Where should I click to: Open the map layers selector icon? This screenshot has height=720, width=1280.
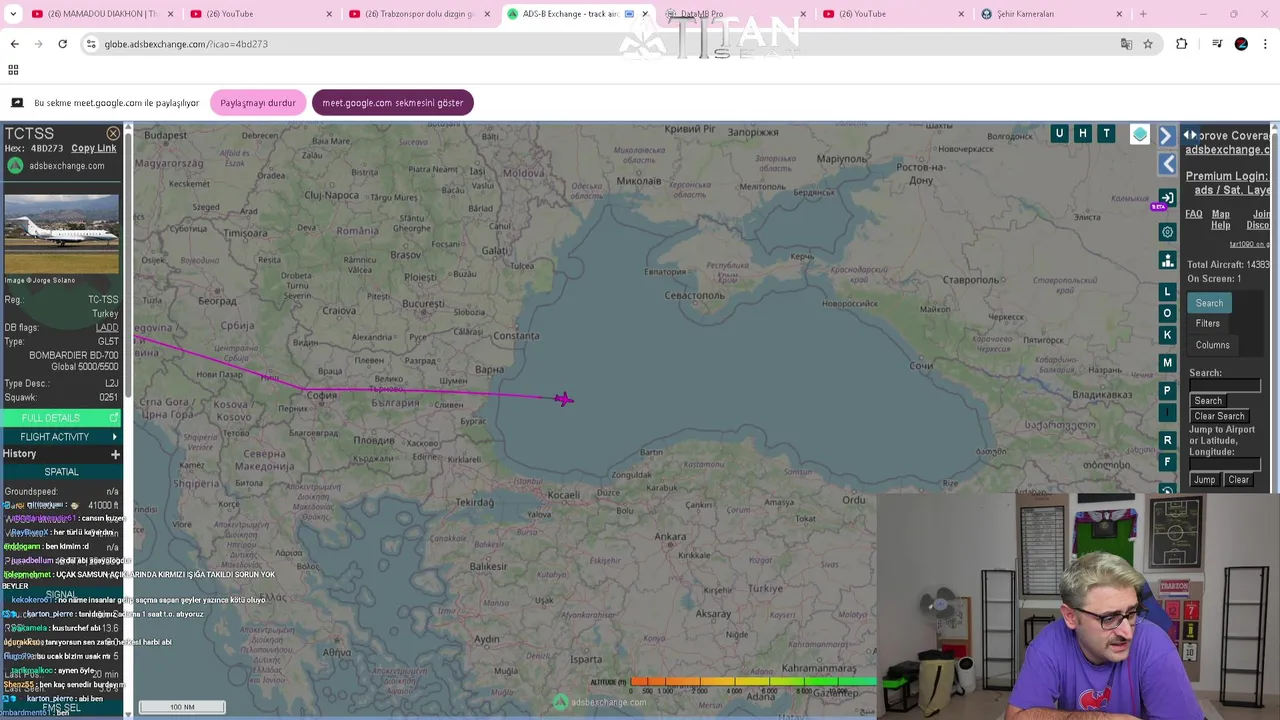click(x=1140, y=134)
